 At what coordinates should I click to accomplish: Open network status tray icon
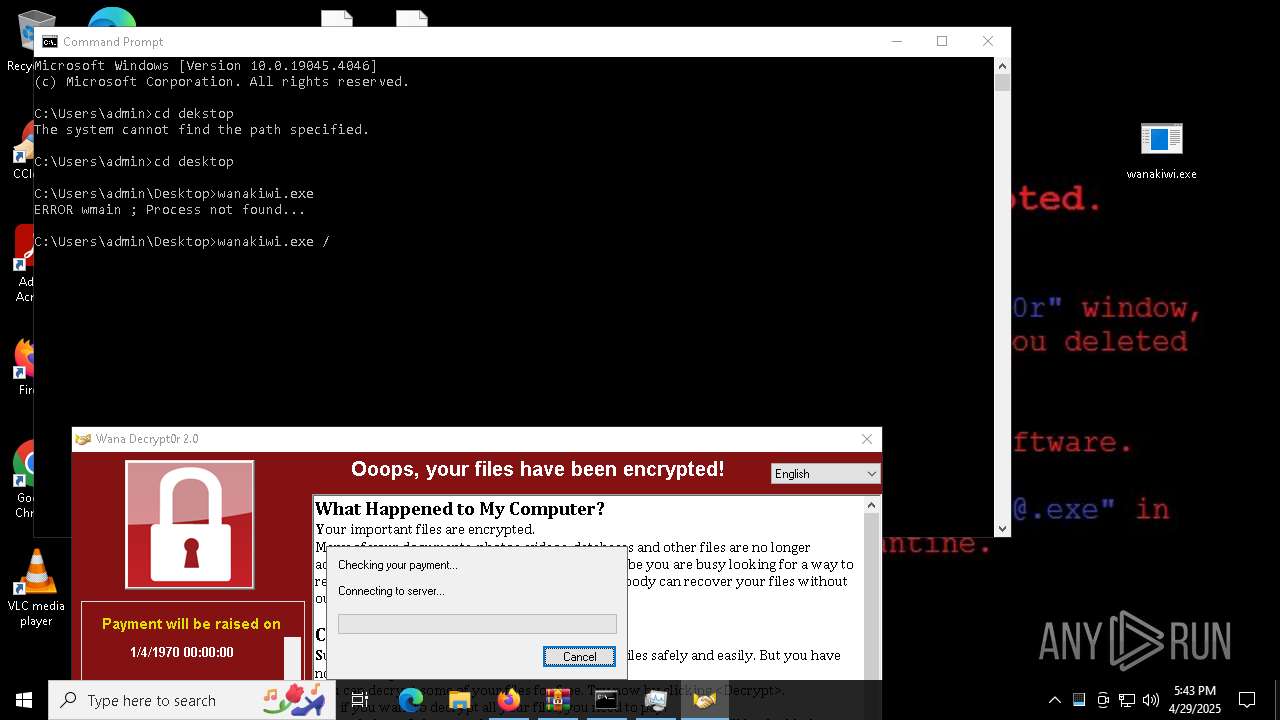point(1127,700)
